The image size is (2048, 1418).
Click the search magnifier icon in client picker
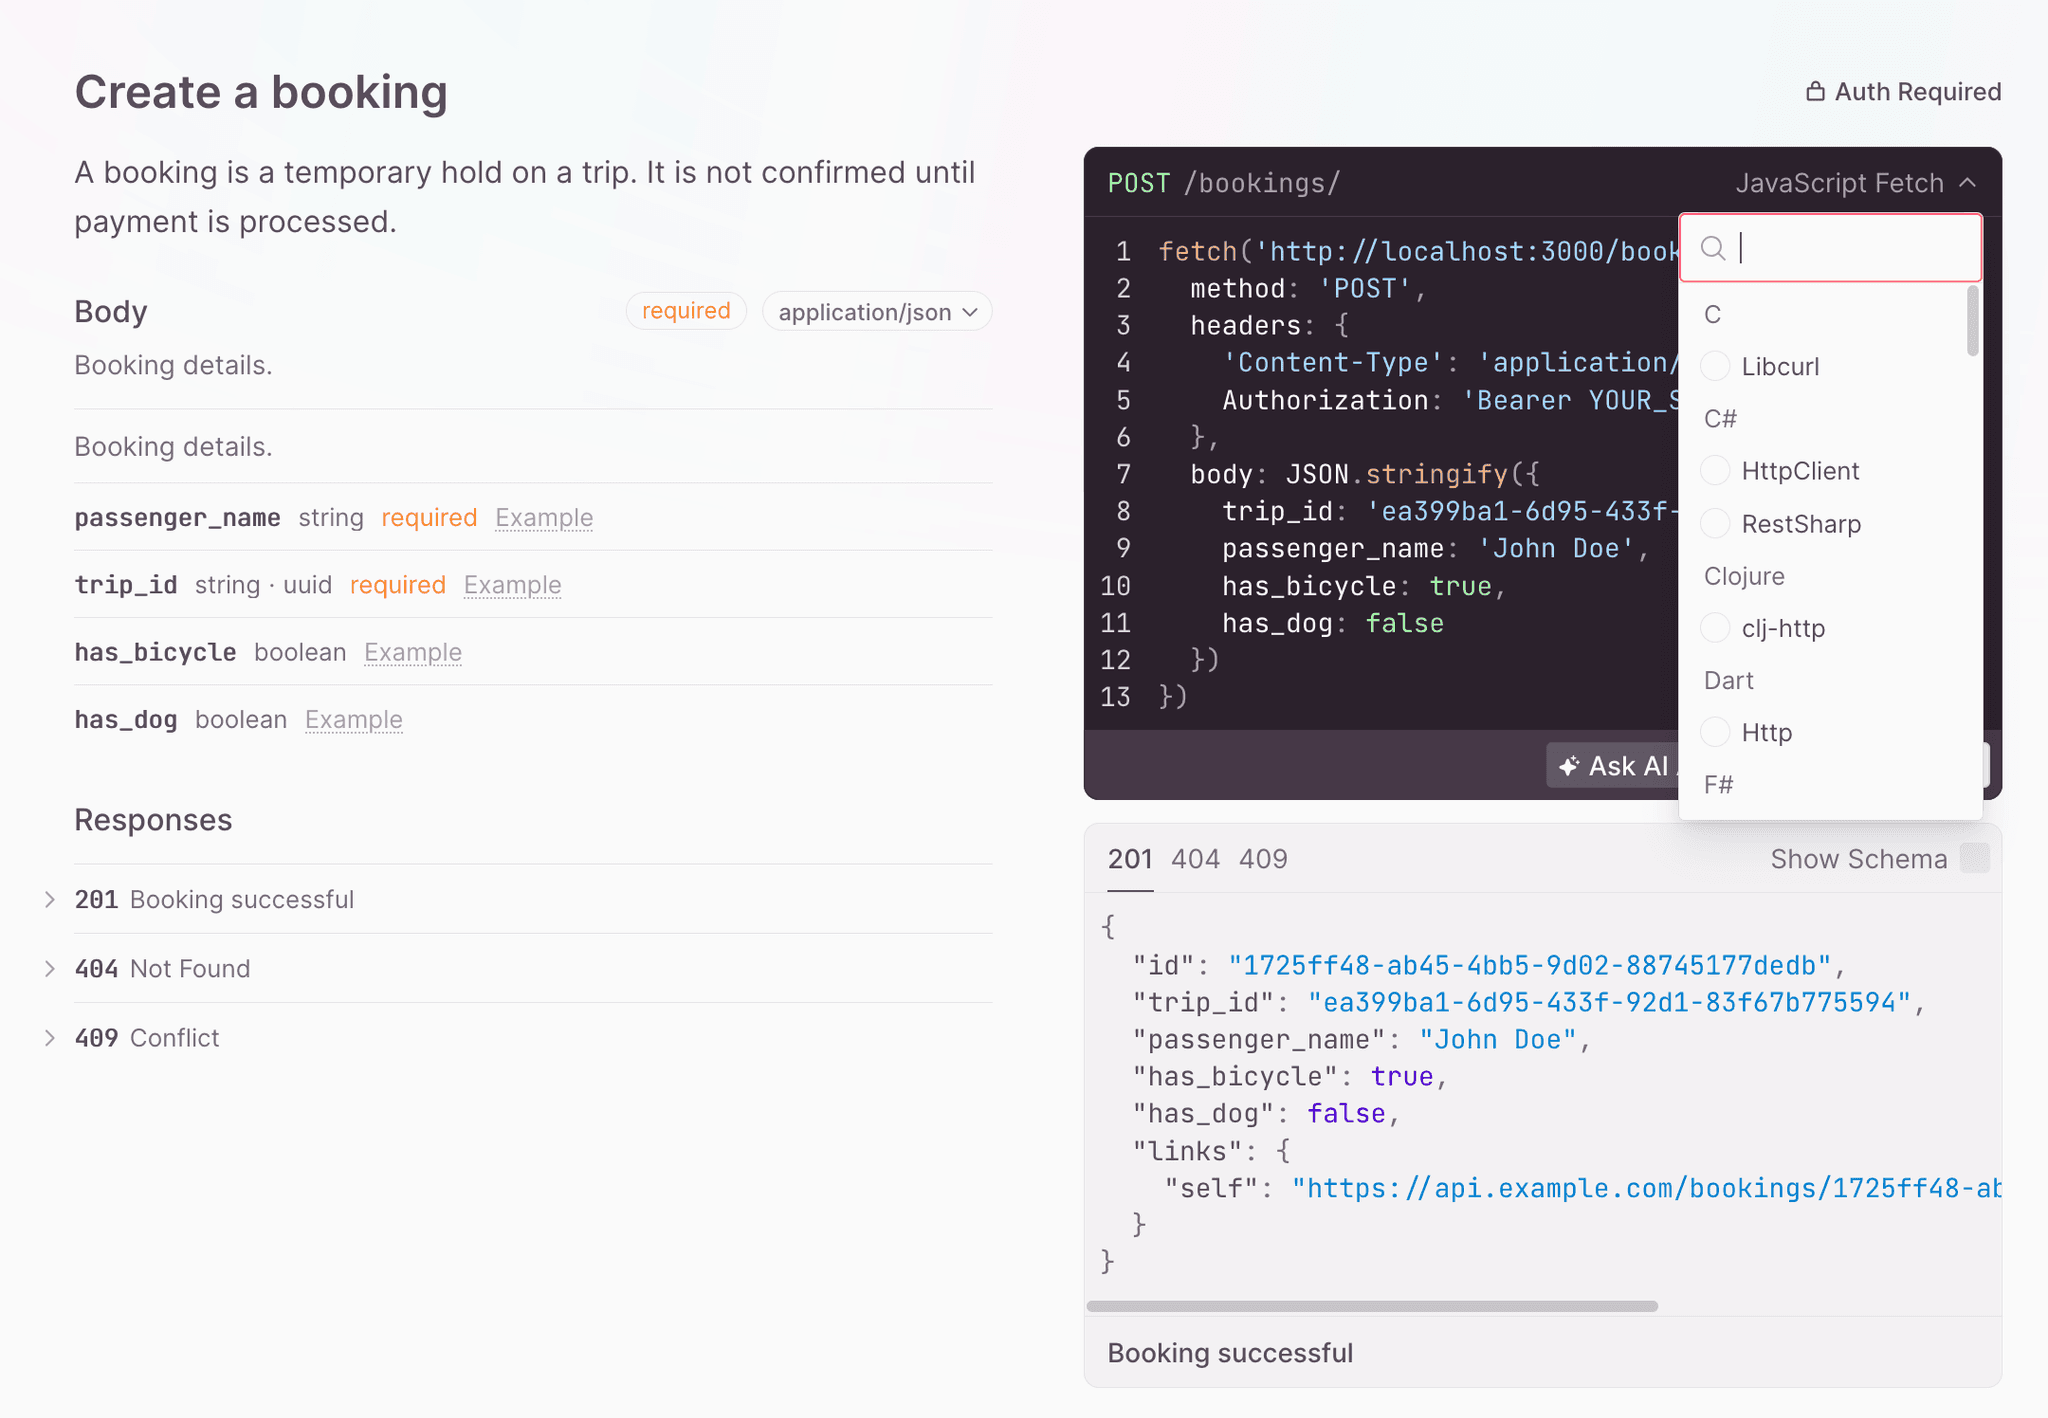[1713, 248]
